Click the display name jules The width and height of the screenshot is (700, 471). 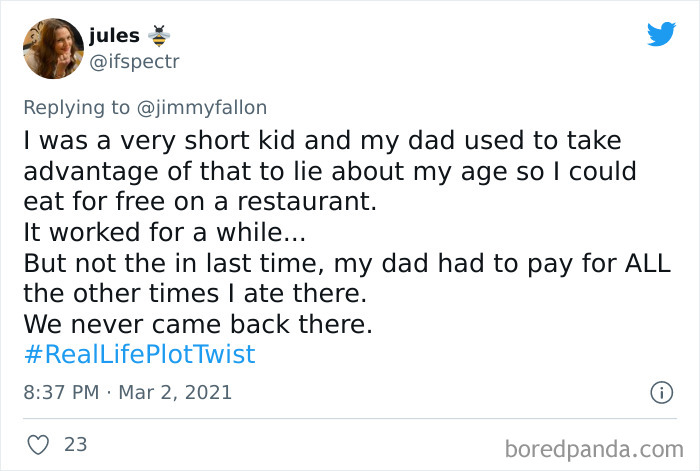(x=114, y=37)
